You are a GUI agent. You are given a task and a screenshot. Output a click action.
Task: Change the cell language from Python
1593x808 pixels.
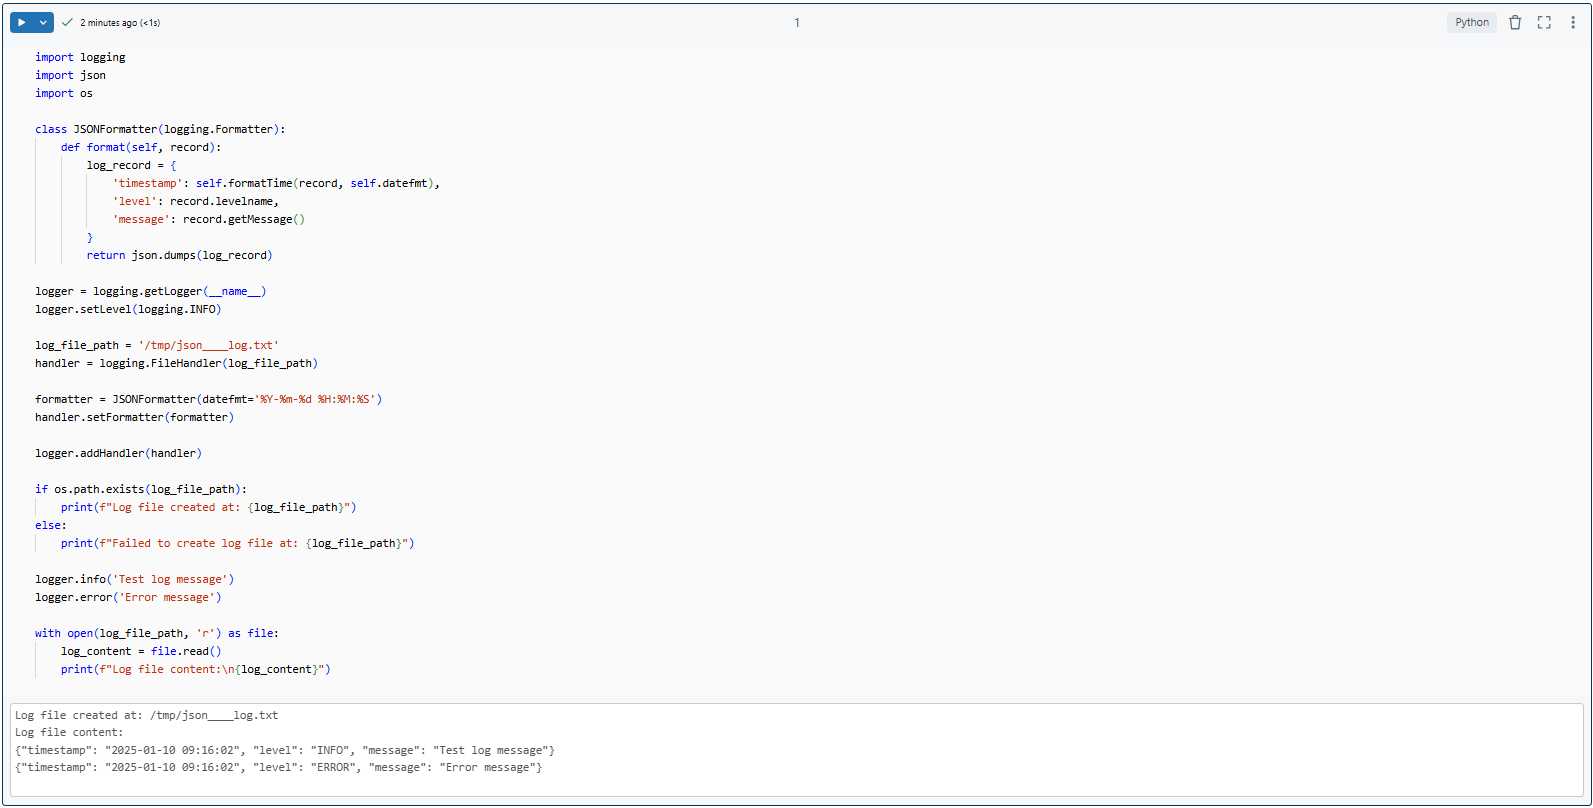point(1471,22)
